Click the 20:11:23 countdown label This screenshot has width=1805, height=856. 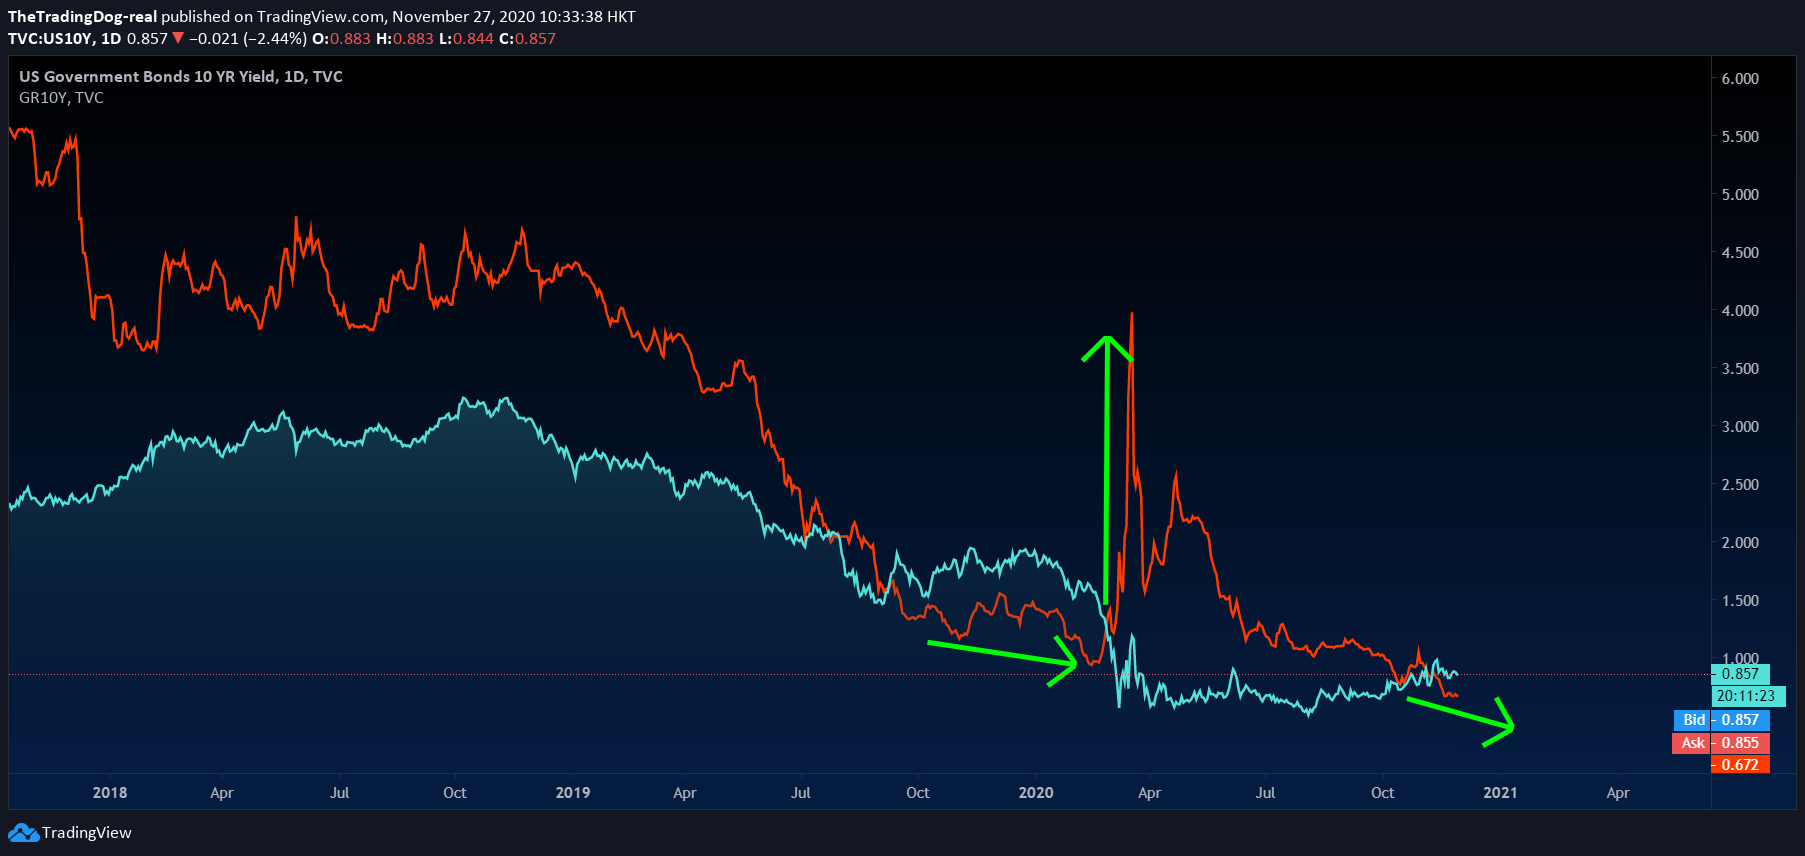tap(1748, 696)
